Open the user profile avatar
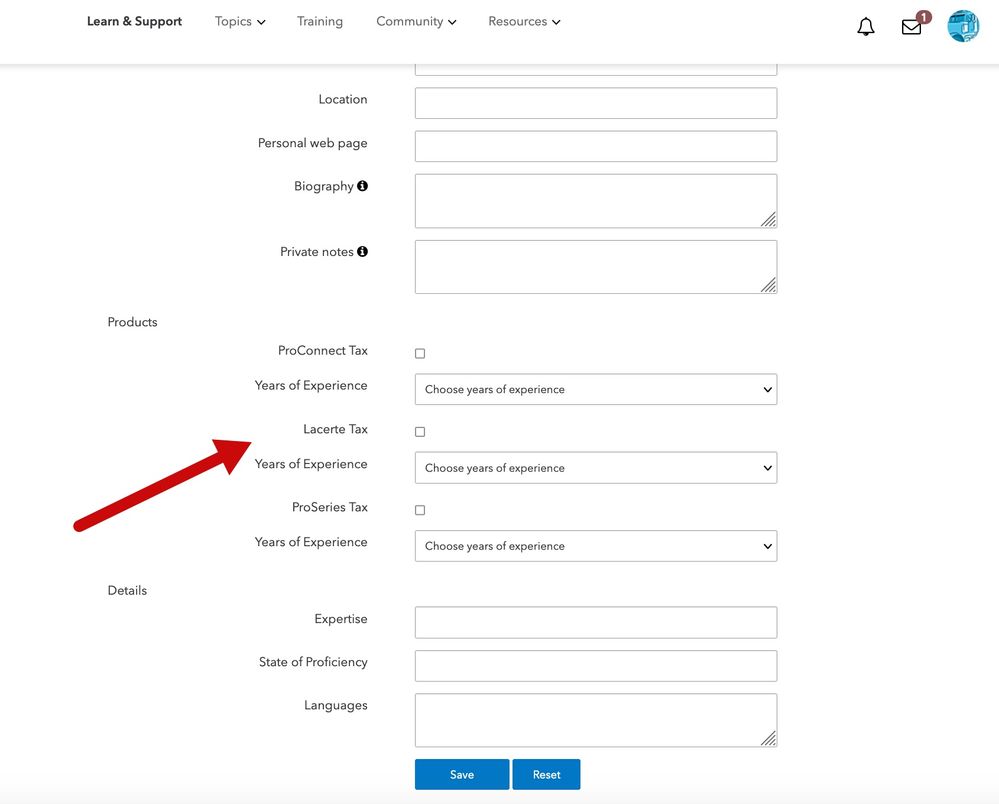This screenshot has width=999, height=804. (x=963, y=26)
